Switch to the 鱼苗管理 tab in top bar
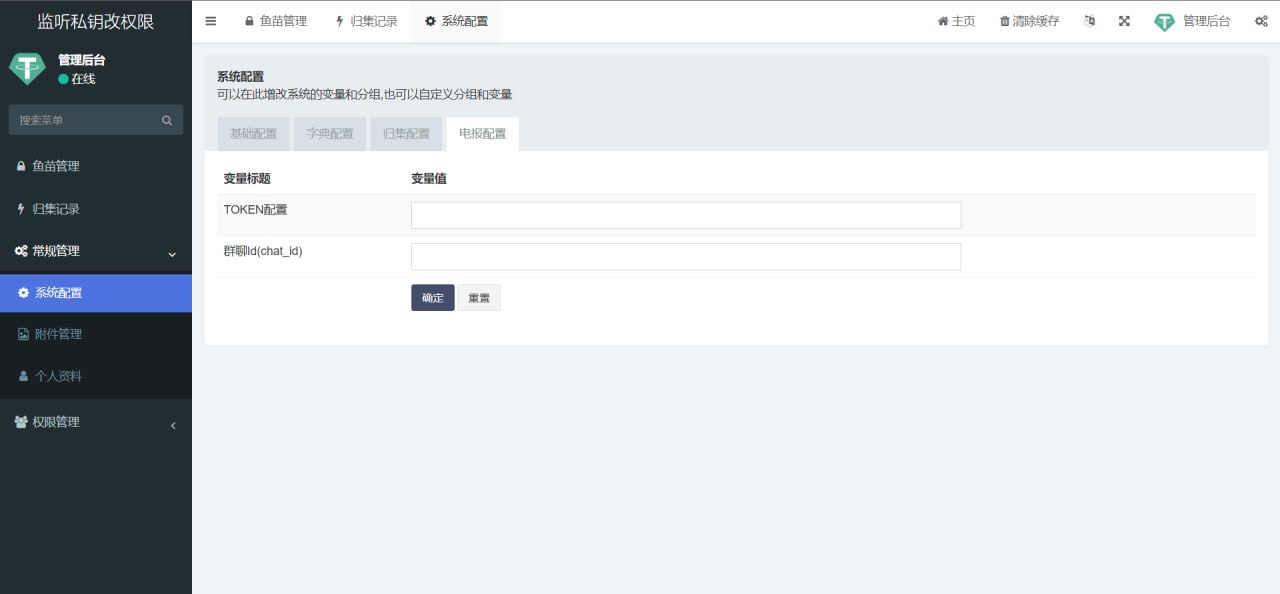 point(276,21)
